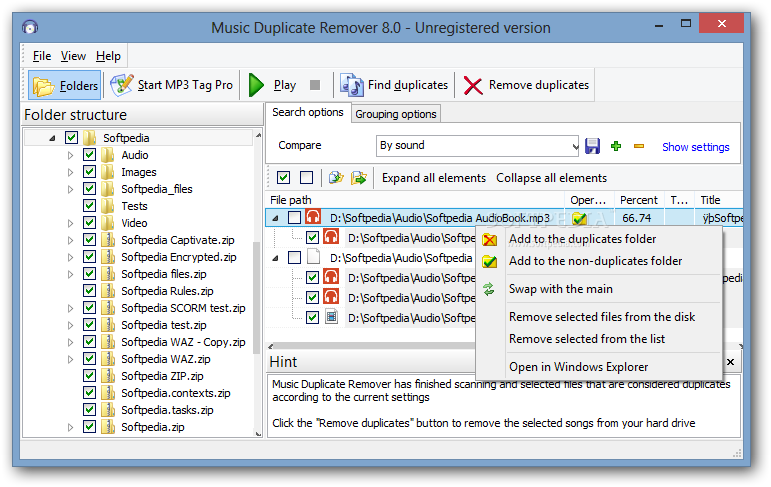Collapse the Softpedia root tree node
This screenshot has height=487, width=771.
[x=52, y=139]
